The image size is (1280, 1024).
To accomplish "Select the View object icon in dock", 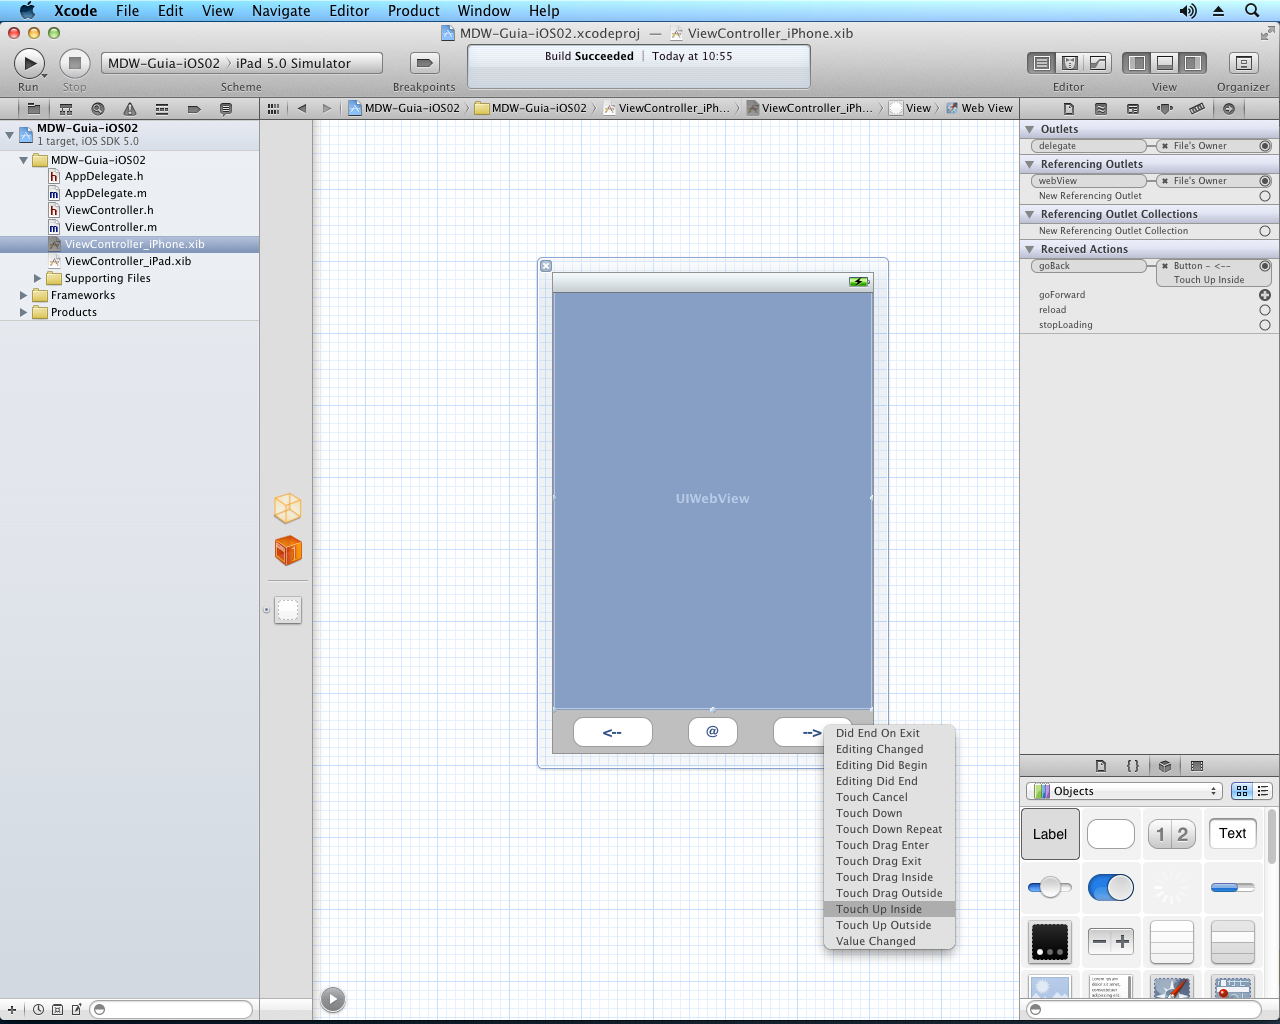I will click(288, 610).
